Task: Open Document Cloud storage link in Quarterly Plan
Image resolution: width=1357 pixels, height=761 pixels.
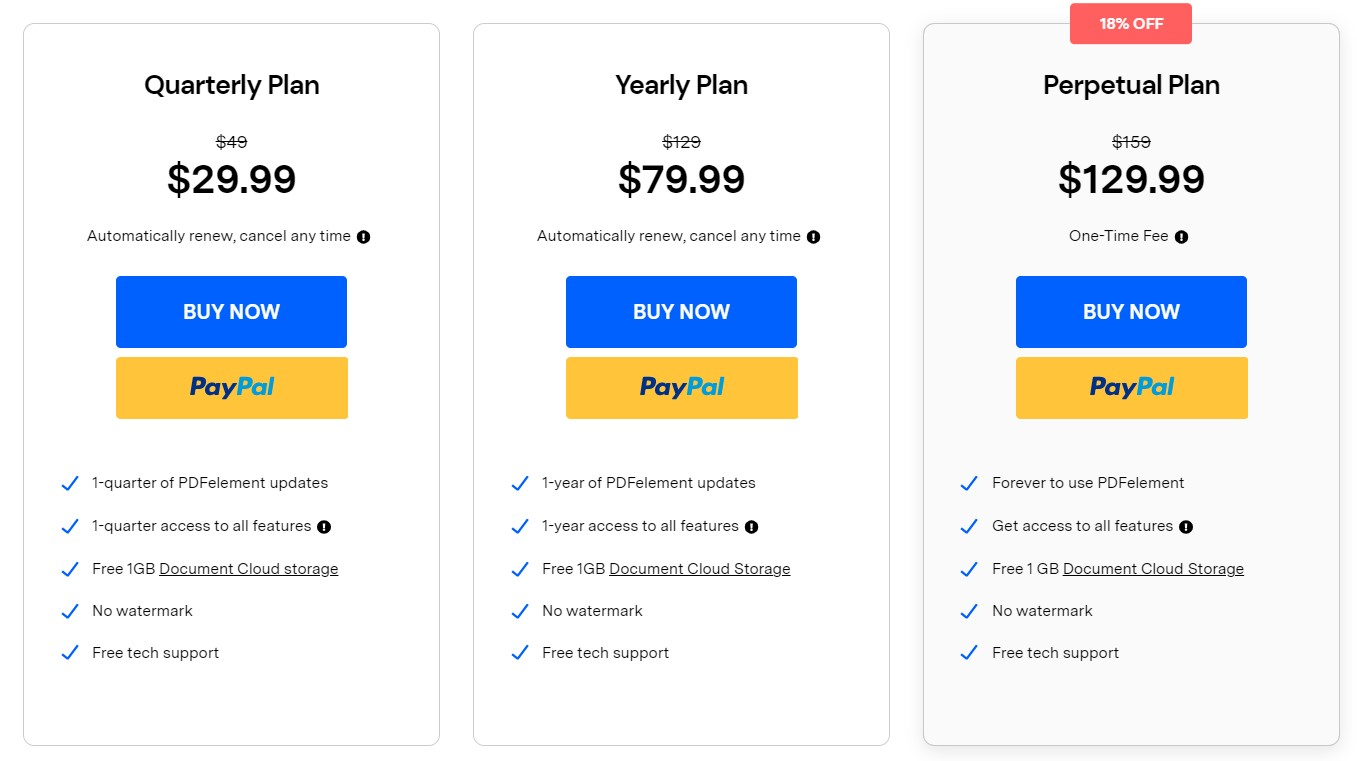Action: [249, 569]
